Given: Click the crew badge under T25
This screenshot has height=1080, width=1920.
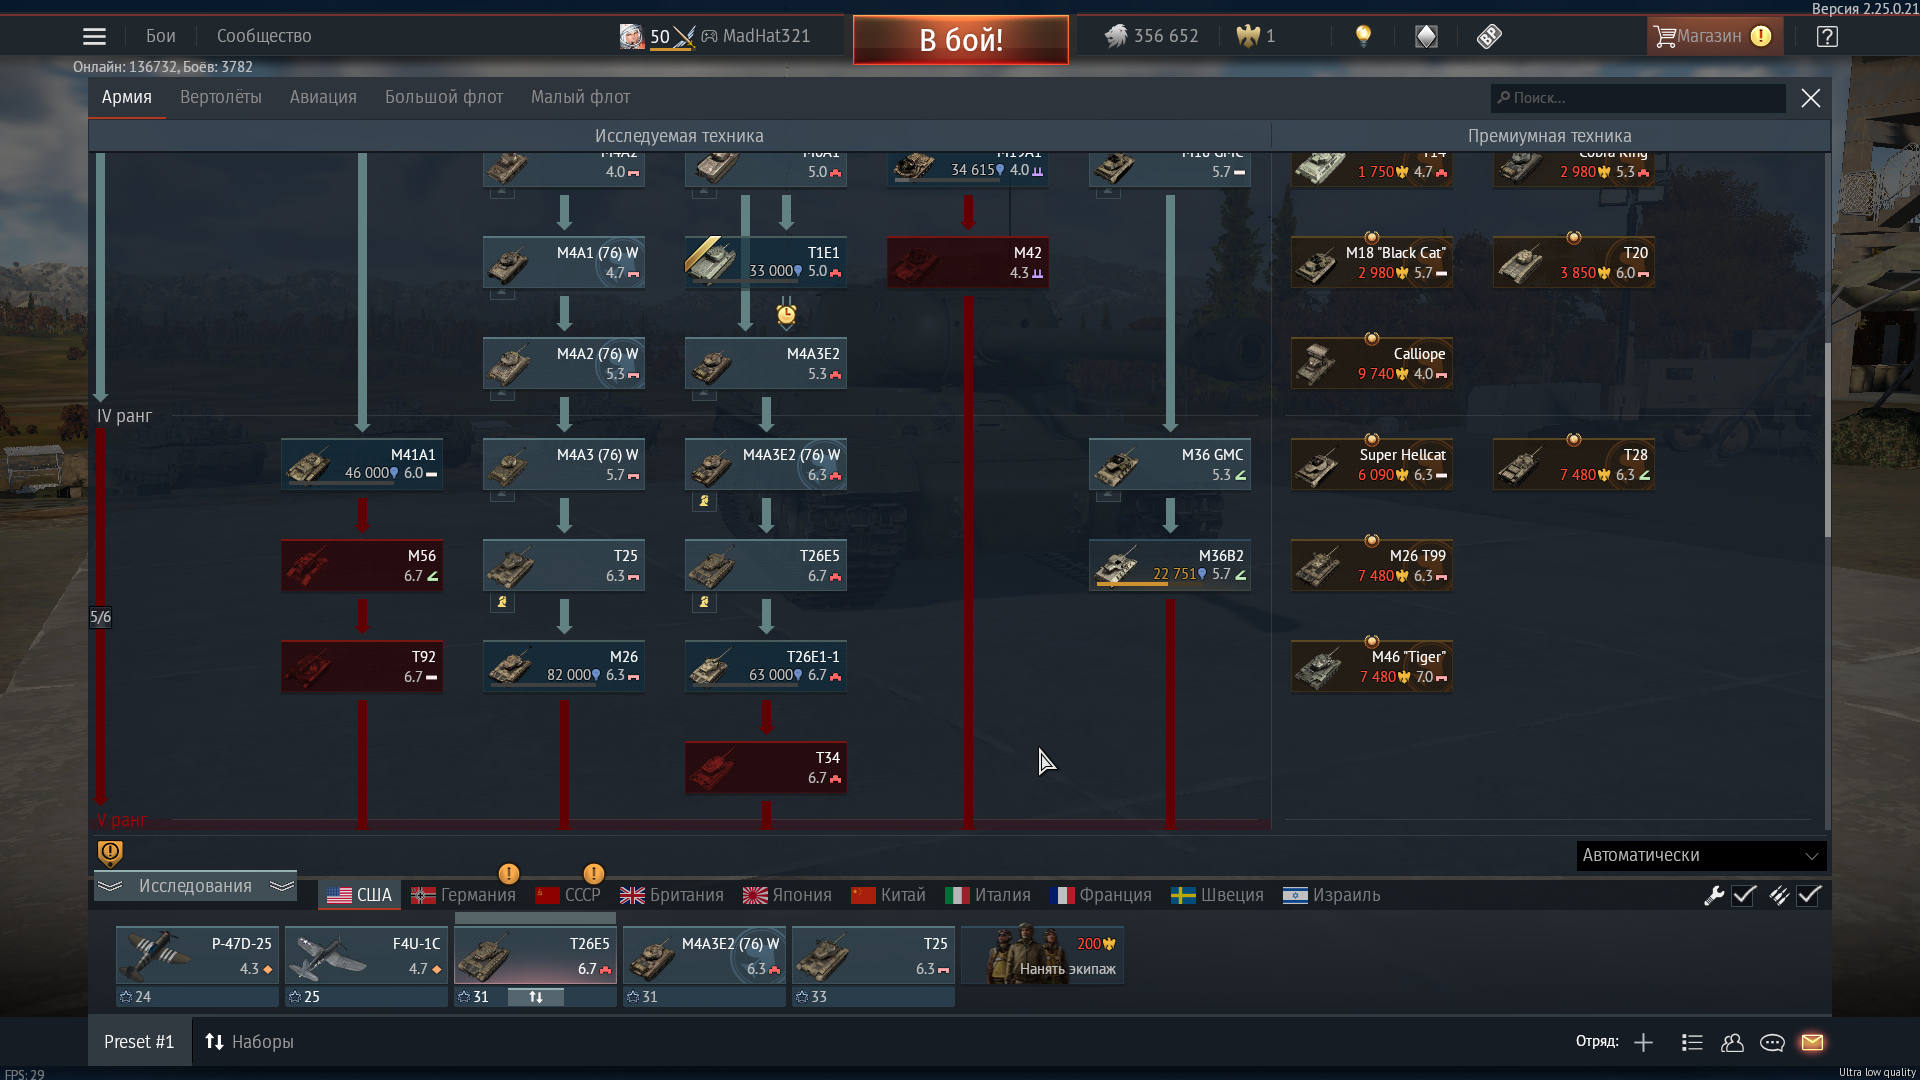Looking at the screenshot, I should 502,602.
